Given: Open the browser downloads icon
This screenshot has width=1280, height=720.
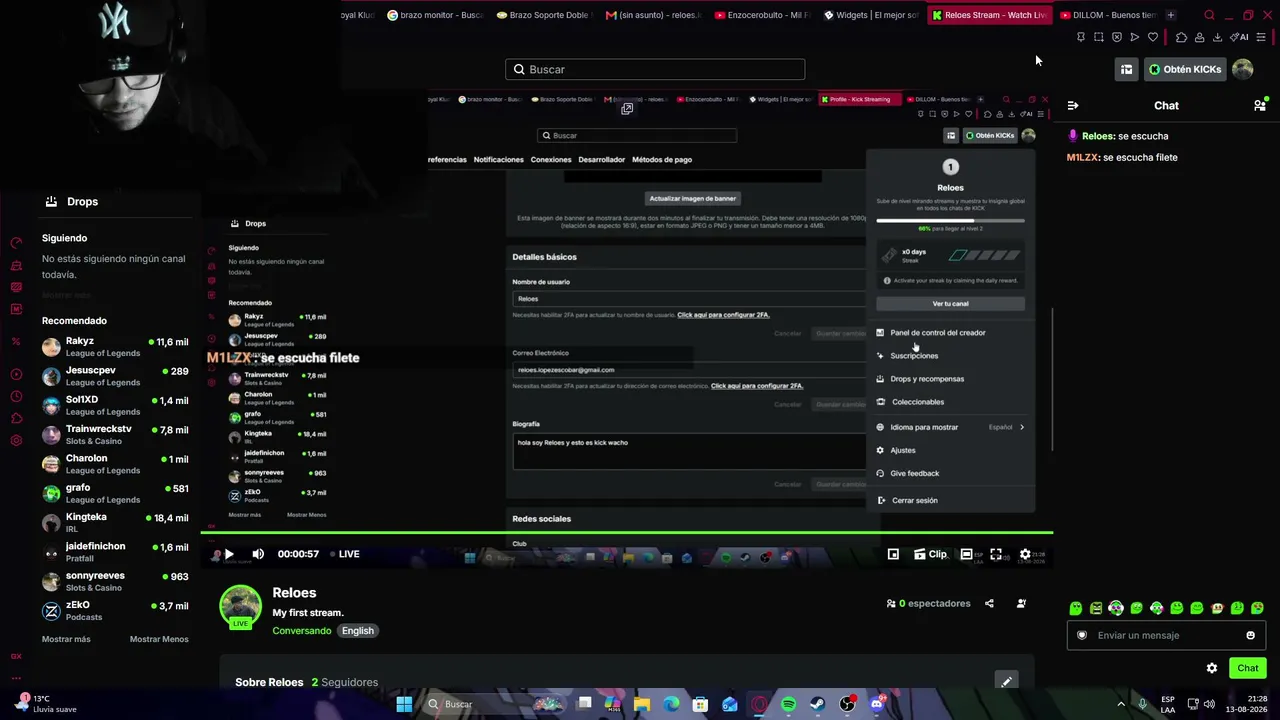Looking at the screenshot, I should [1217, 37].
